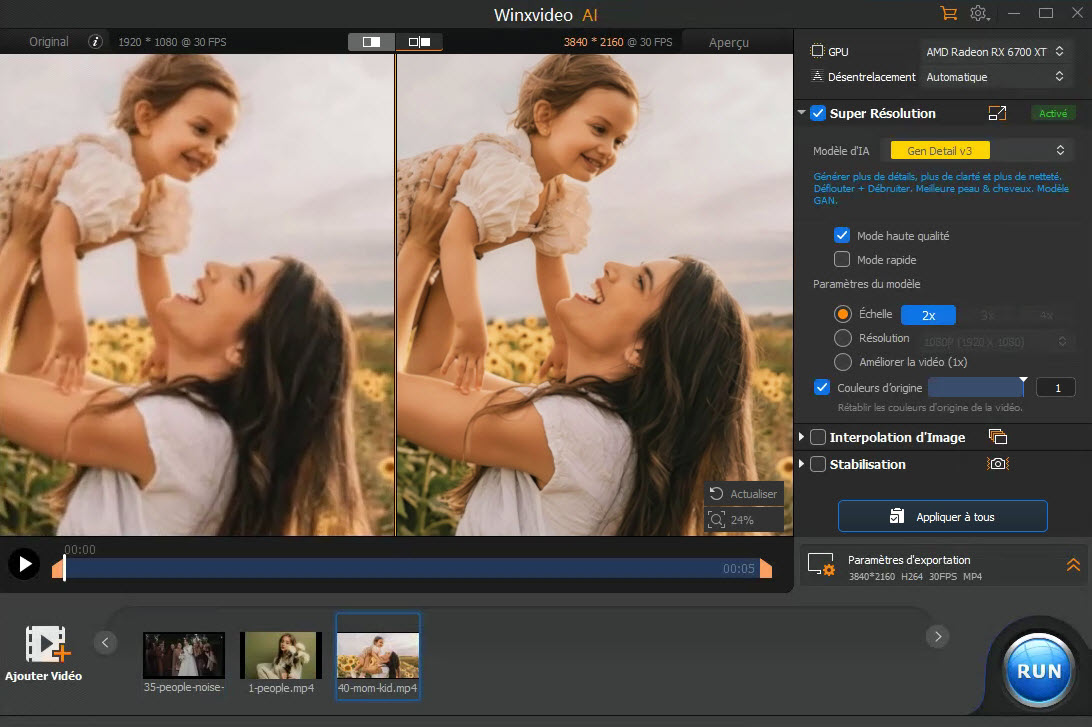Select the 4x scale option
1092x727 pixels.
pyautogui.click(x=1045, y=315)
